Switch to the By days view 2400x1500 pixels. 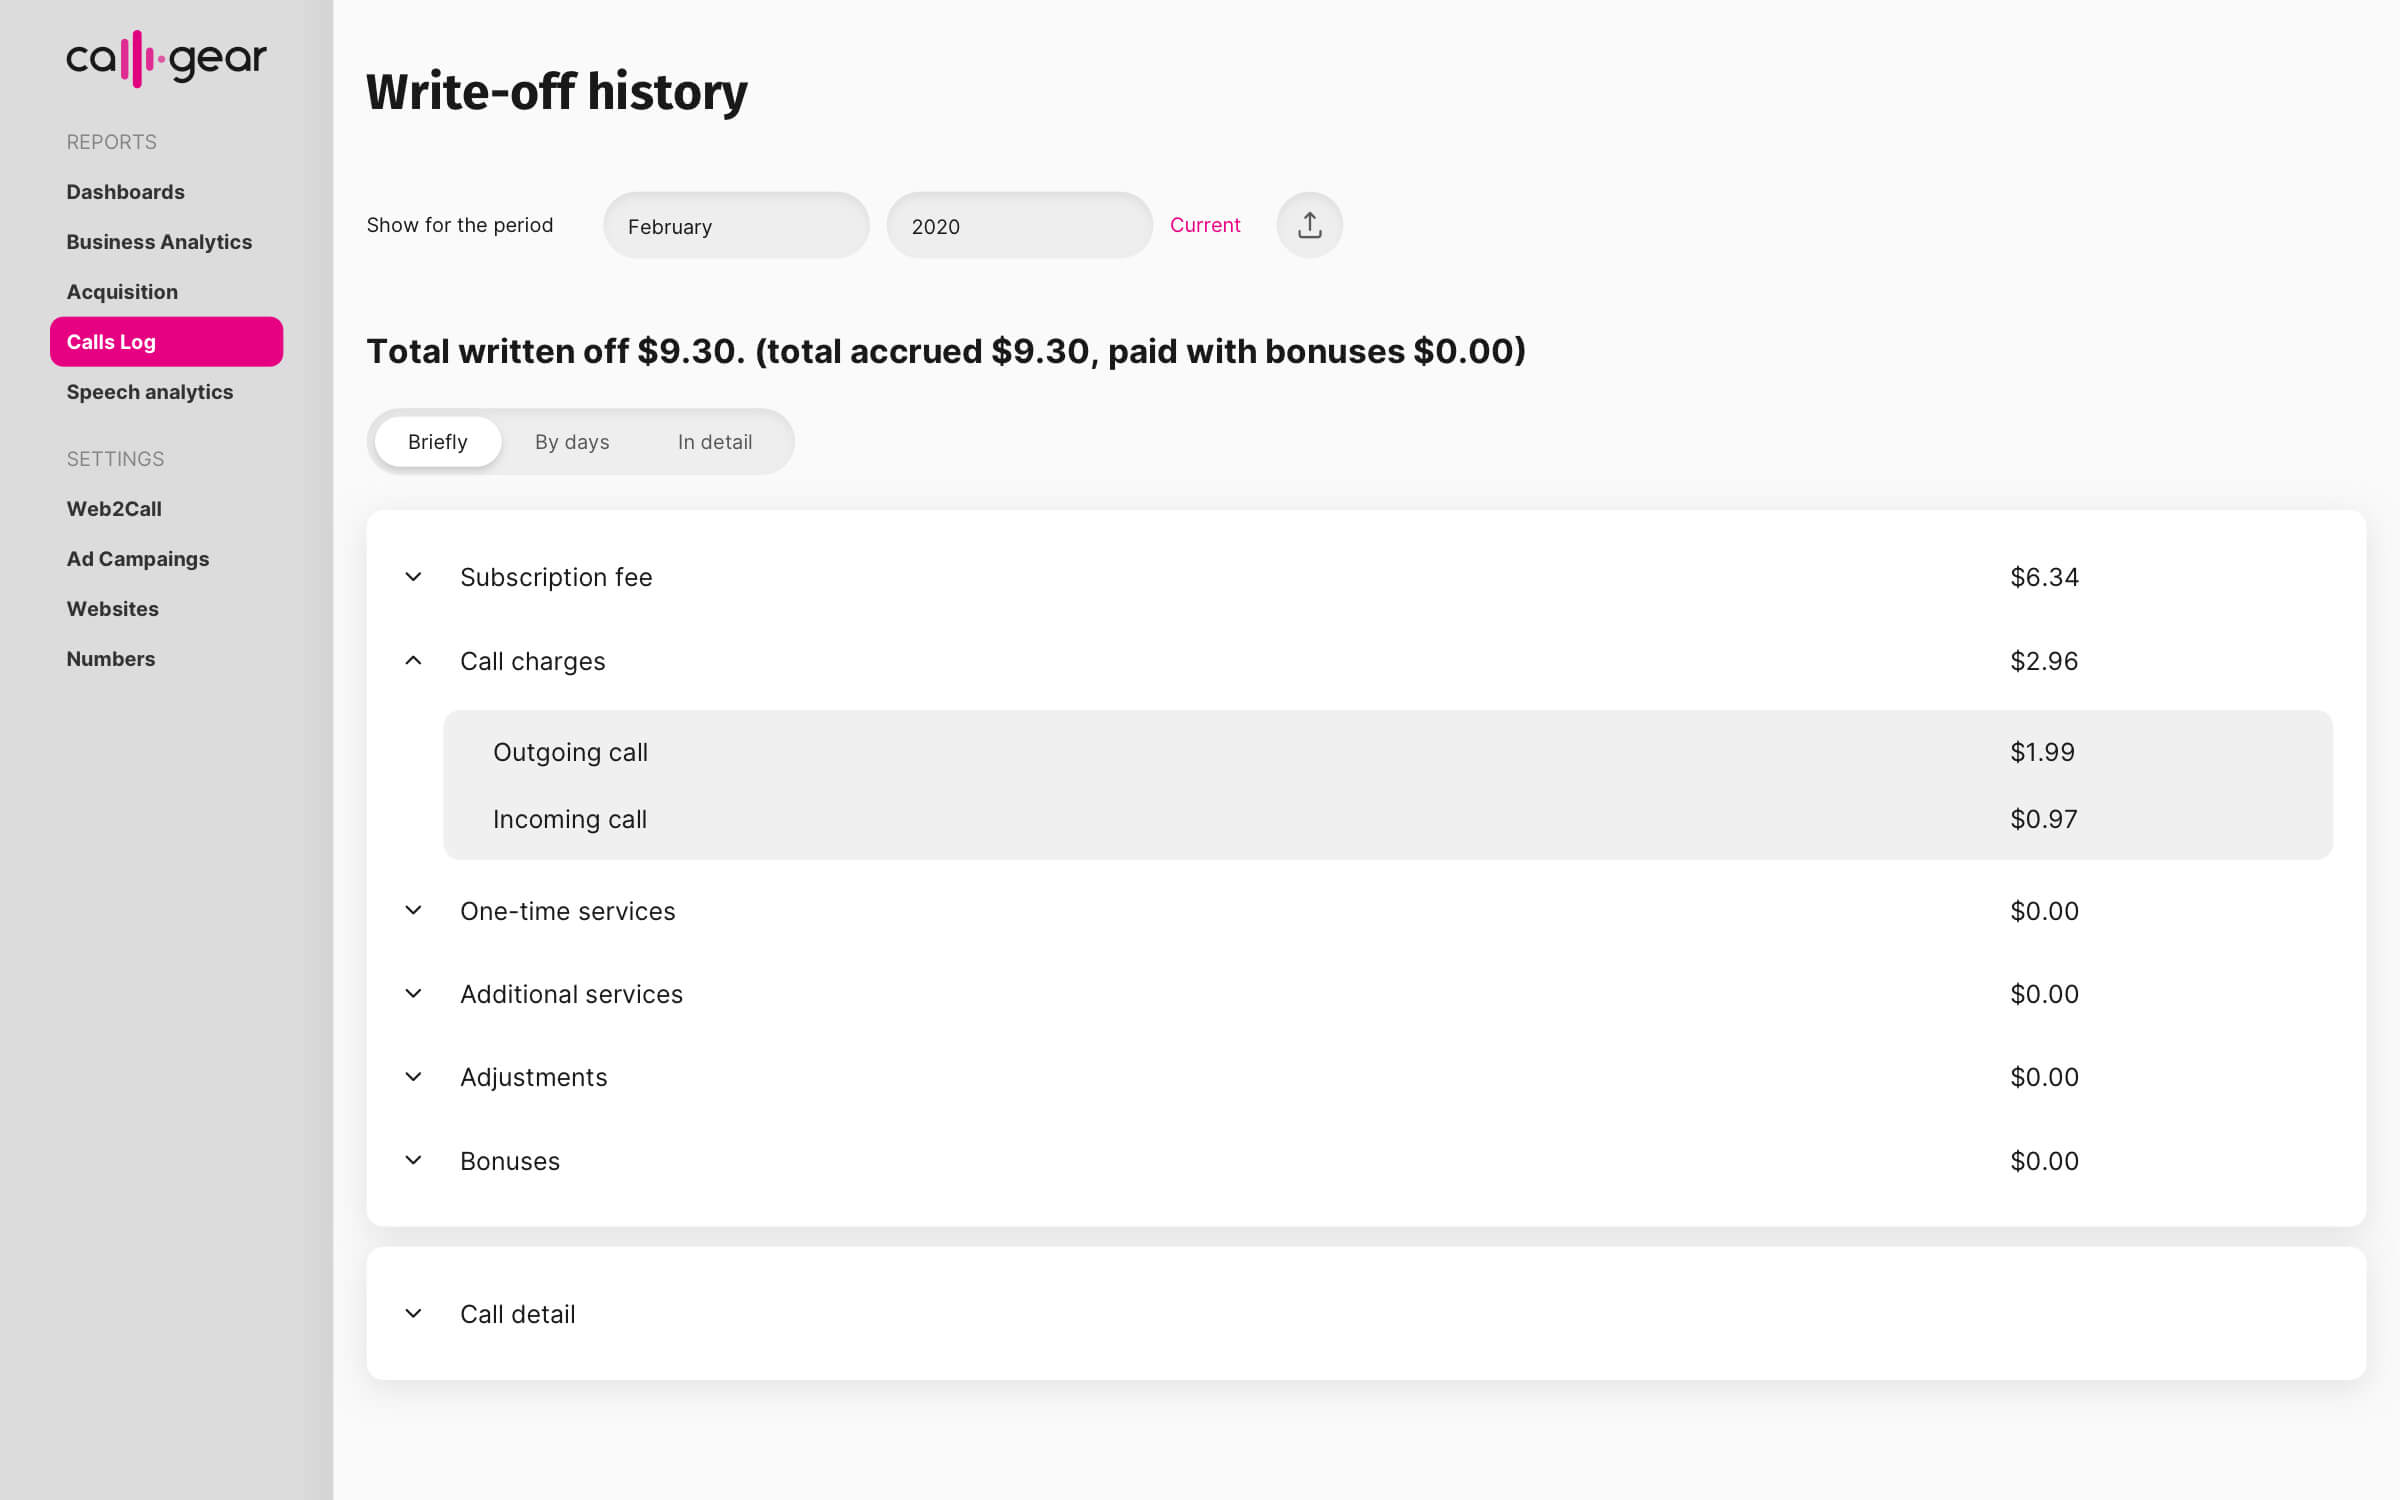572,442
